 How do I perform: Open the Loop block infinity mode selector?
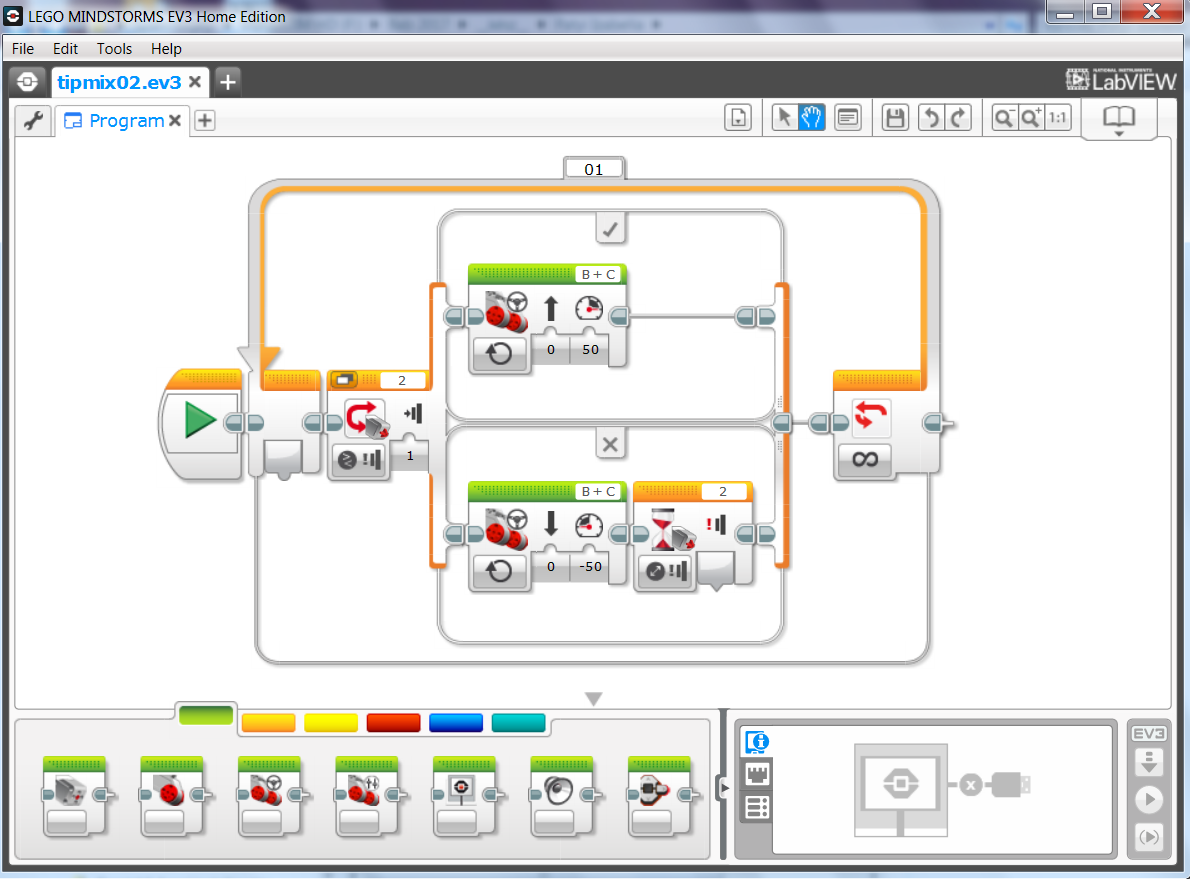(x=865, y=459)
